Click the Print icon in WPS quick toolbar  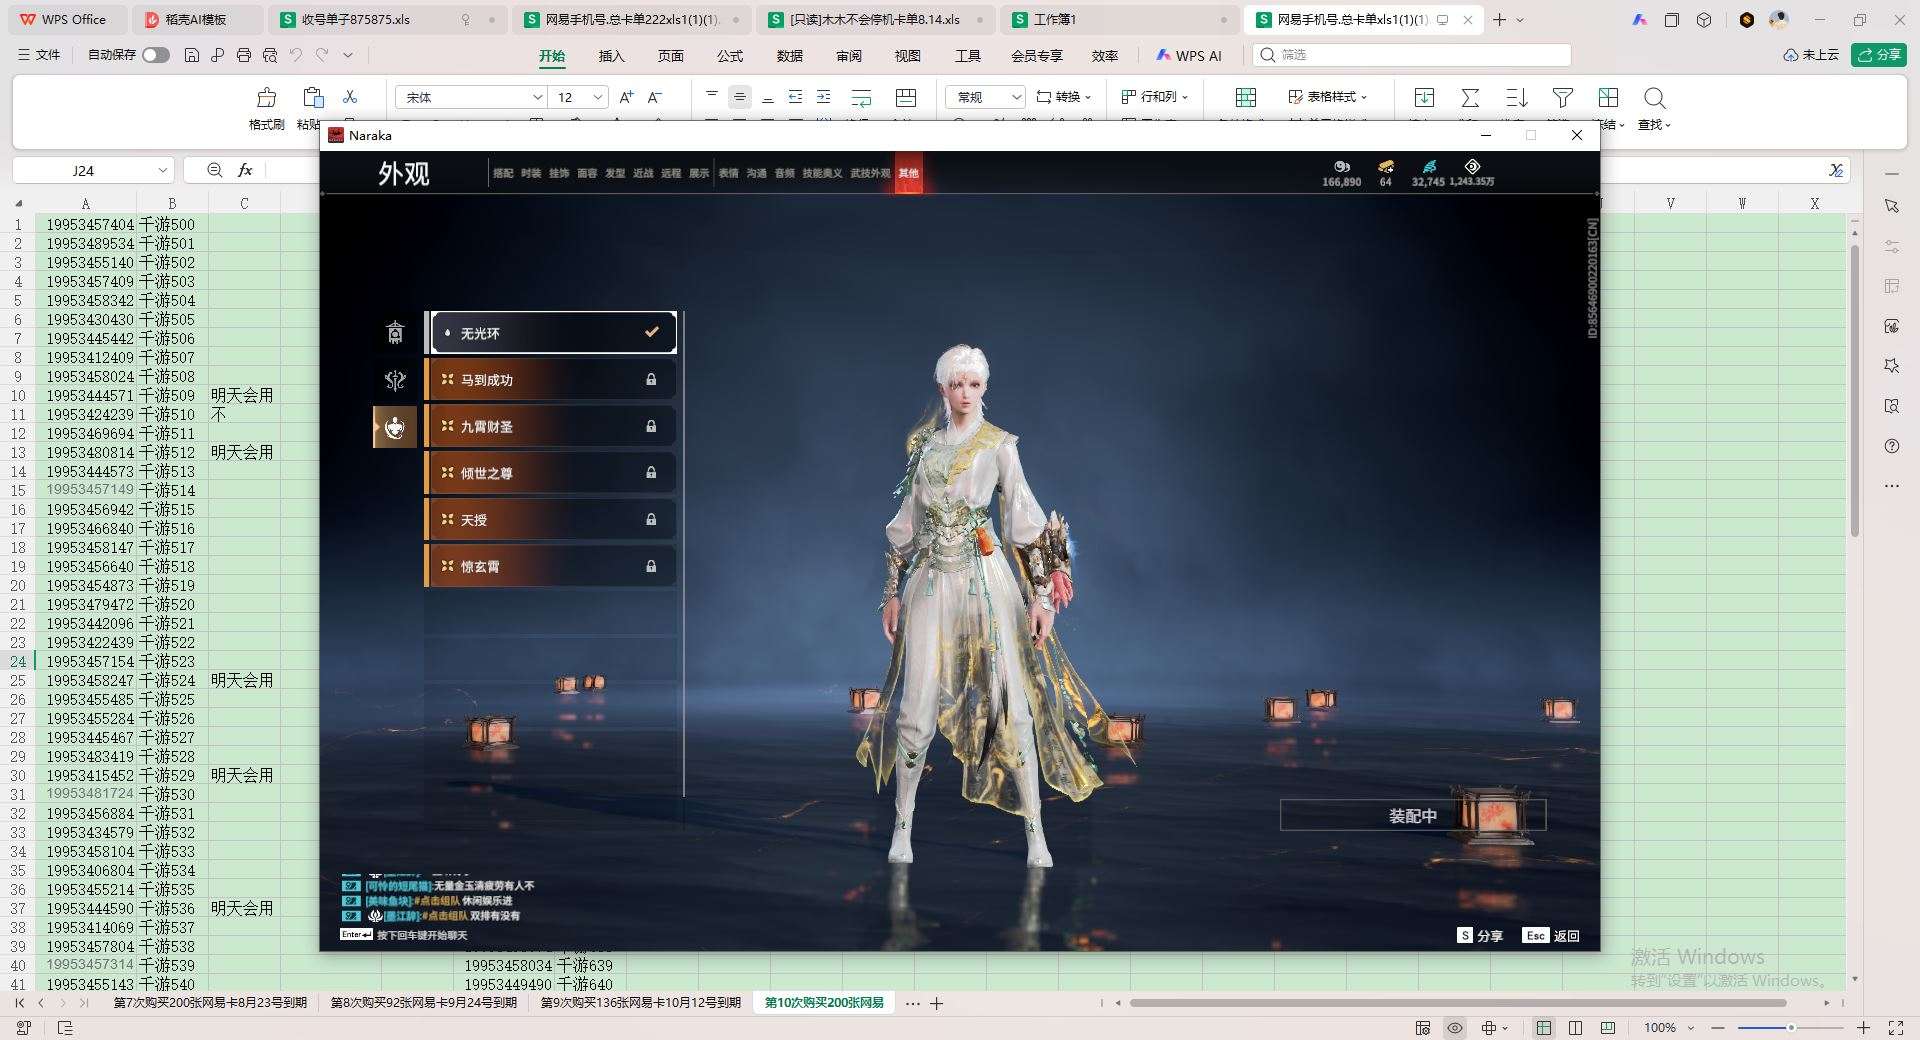tap(244, 55)
